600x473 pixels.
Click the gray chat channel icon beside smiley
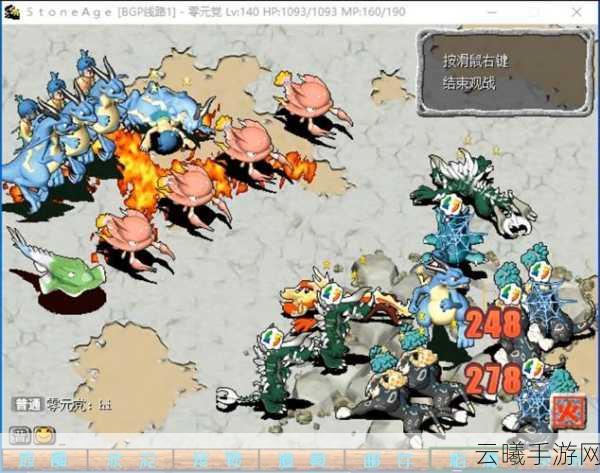click(x=20, y=435)
